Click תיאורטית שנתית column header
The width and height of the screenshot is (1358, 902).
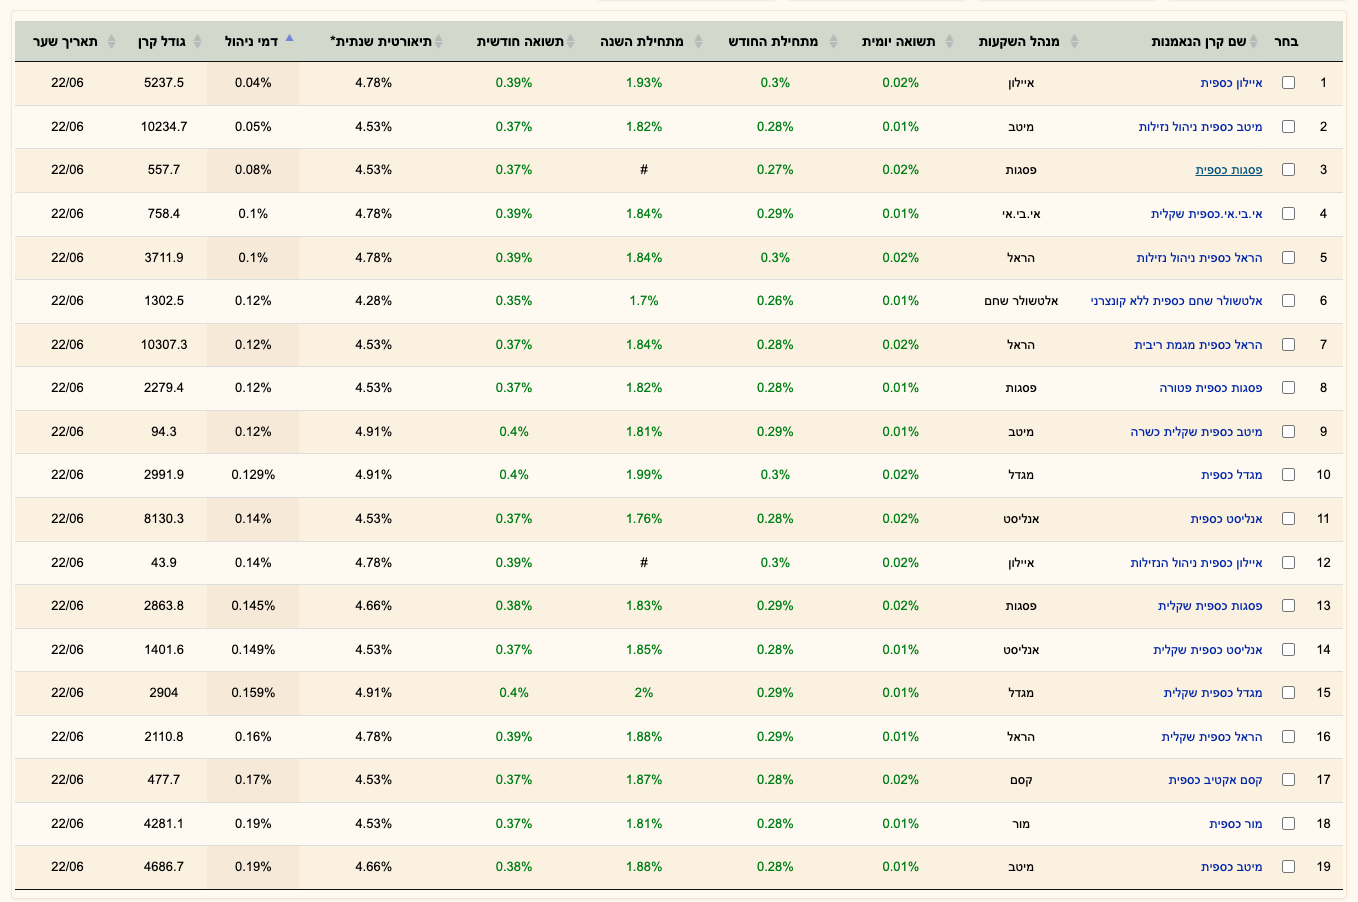381,41
